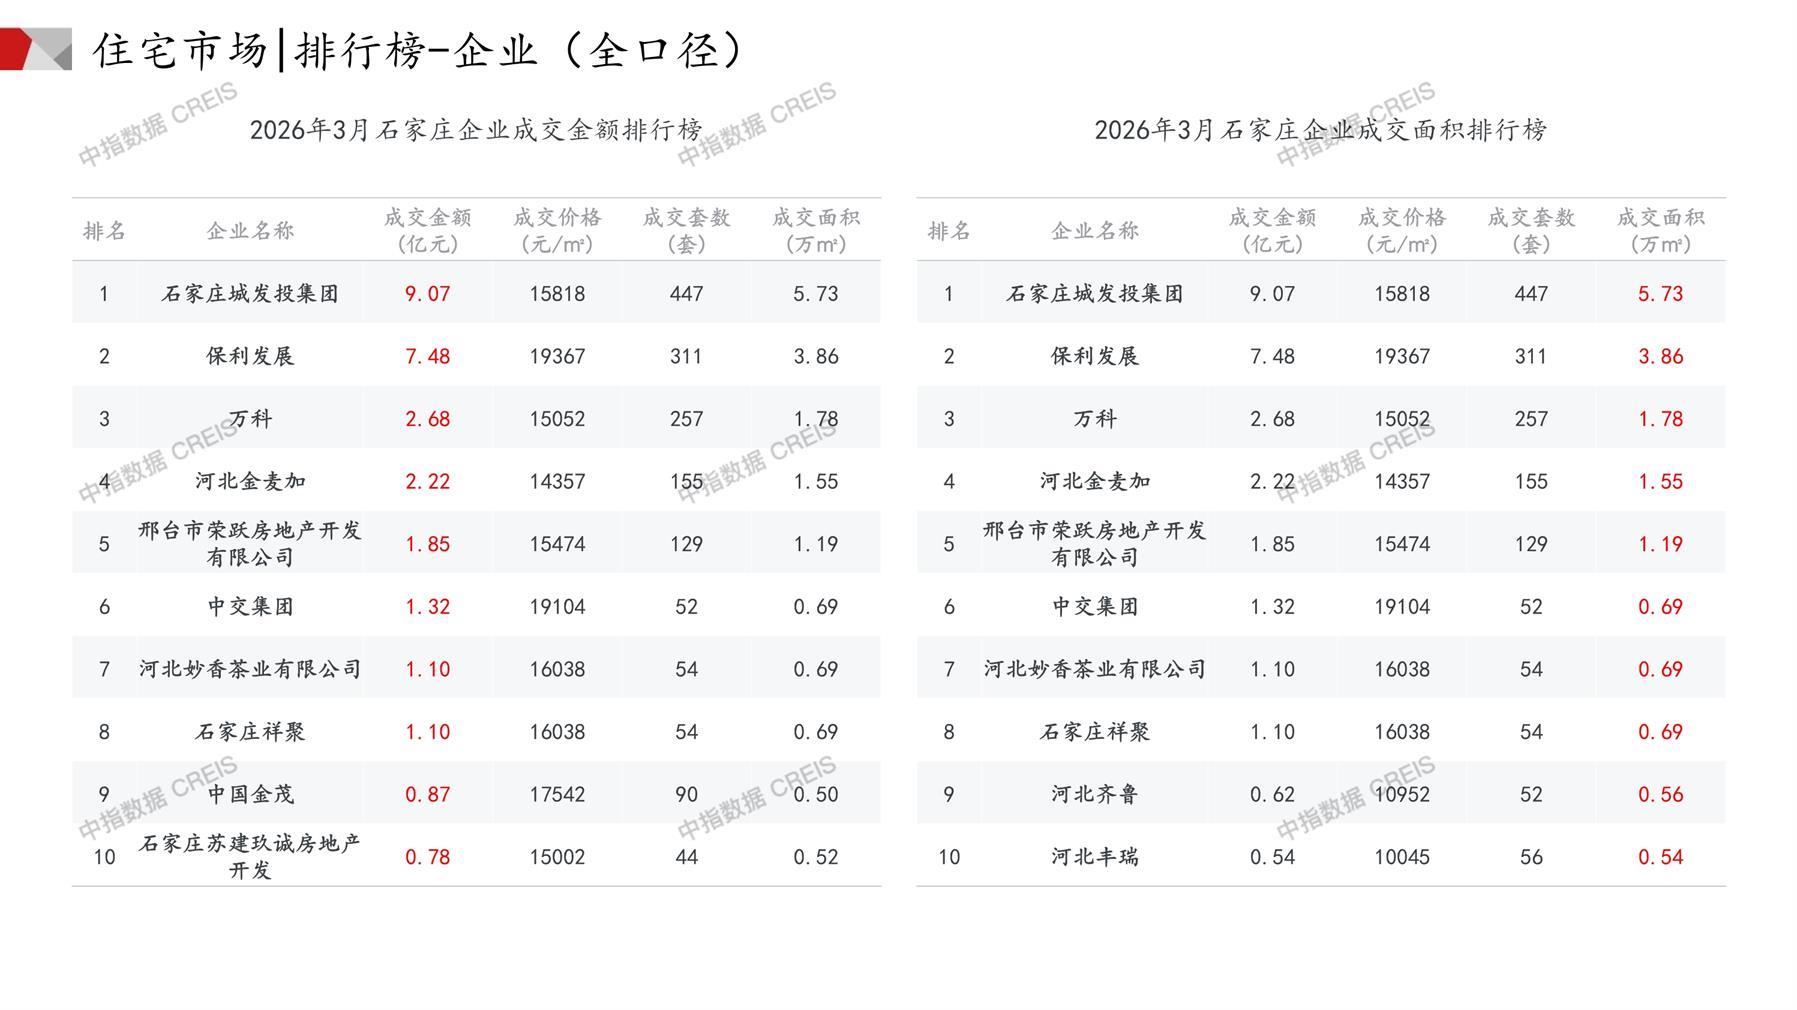This screenshot has height=1010, width=1797.
Task: Click the red 0.78 amount value
Action: (427, 857)
